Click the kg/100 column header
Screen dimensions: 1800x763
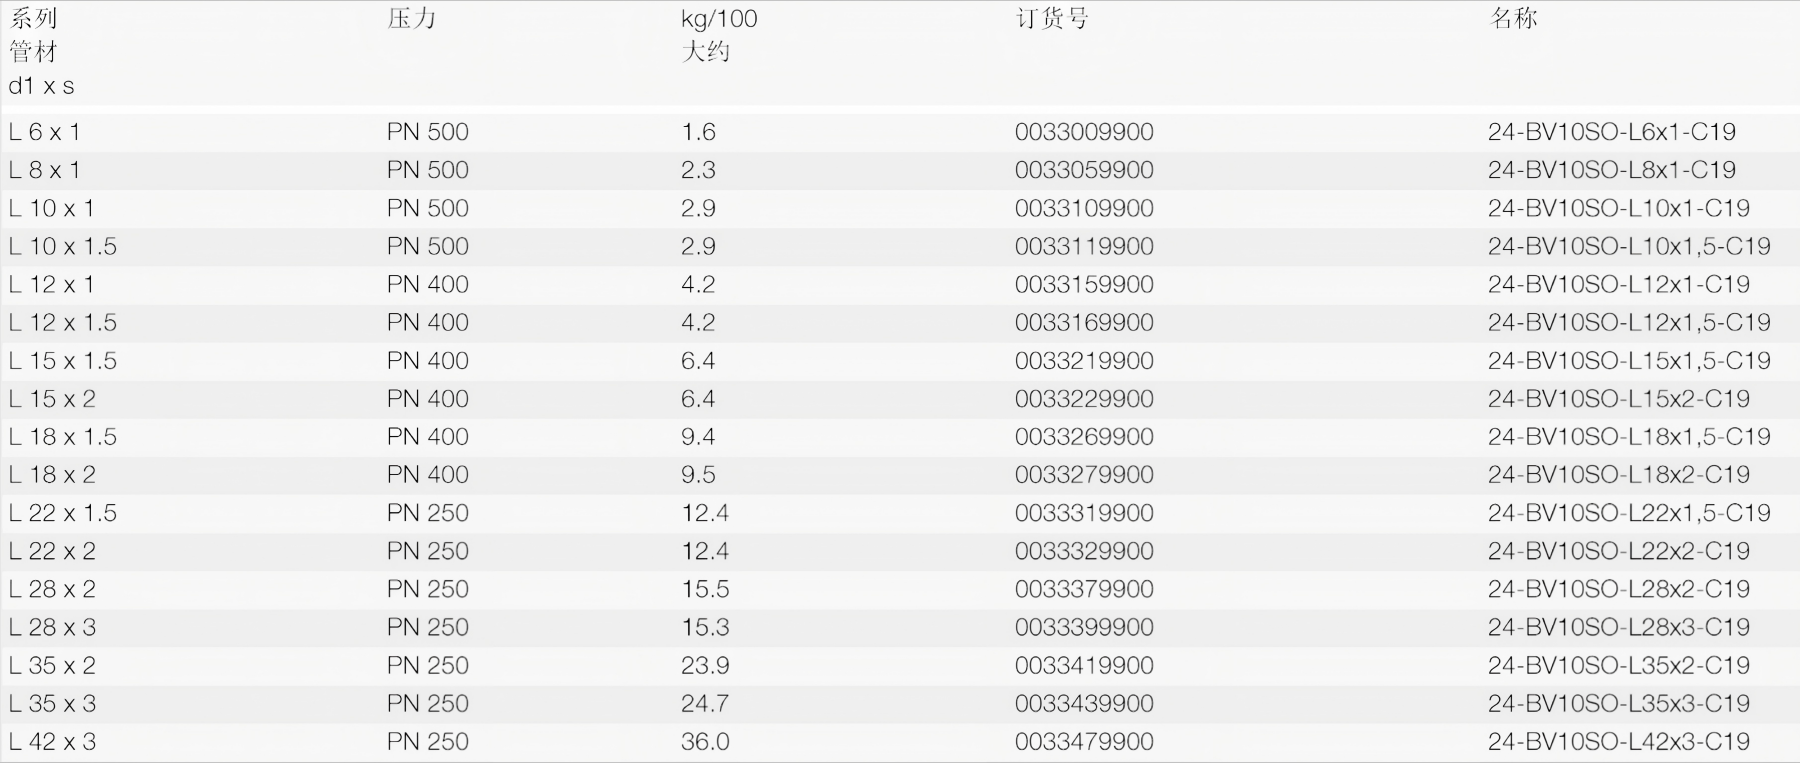[719, 19]
